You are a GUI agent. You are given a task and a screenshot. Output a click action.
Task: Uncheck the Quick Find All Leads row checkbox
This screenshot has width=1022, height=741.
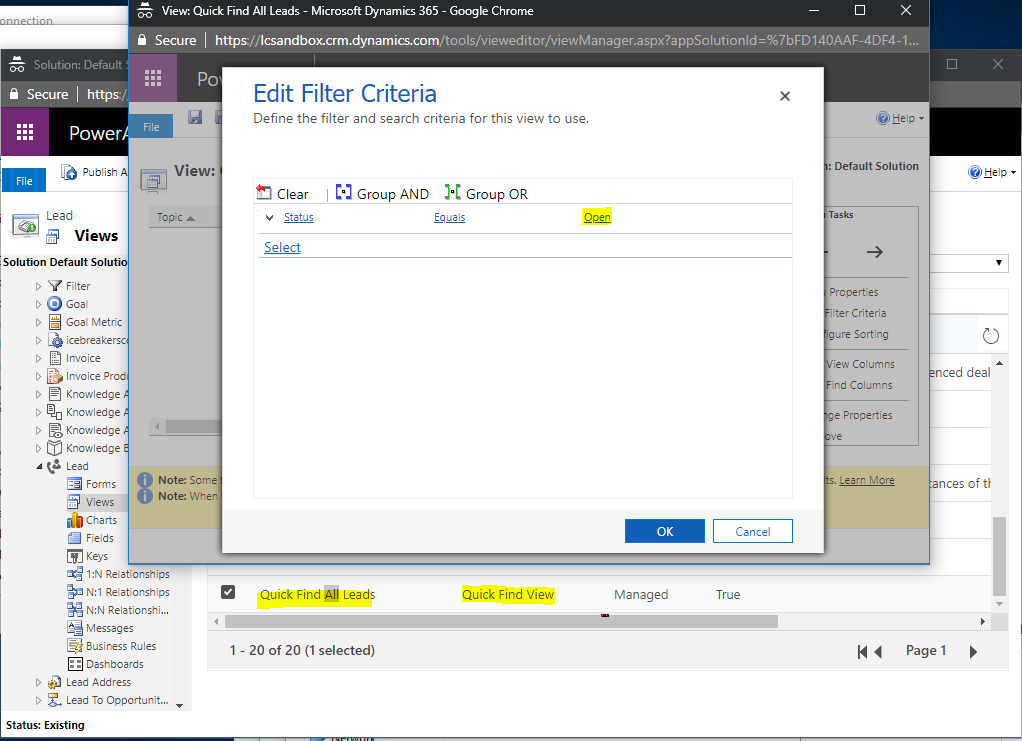pos(227,592)
